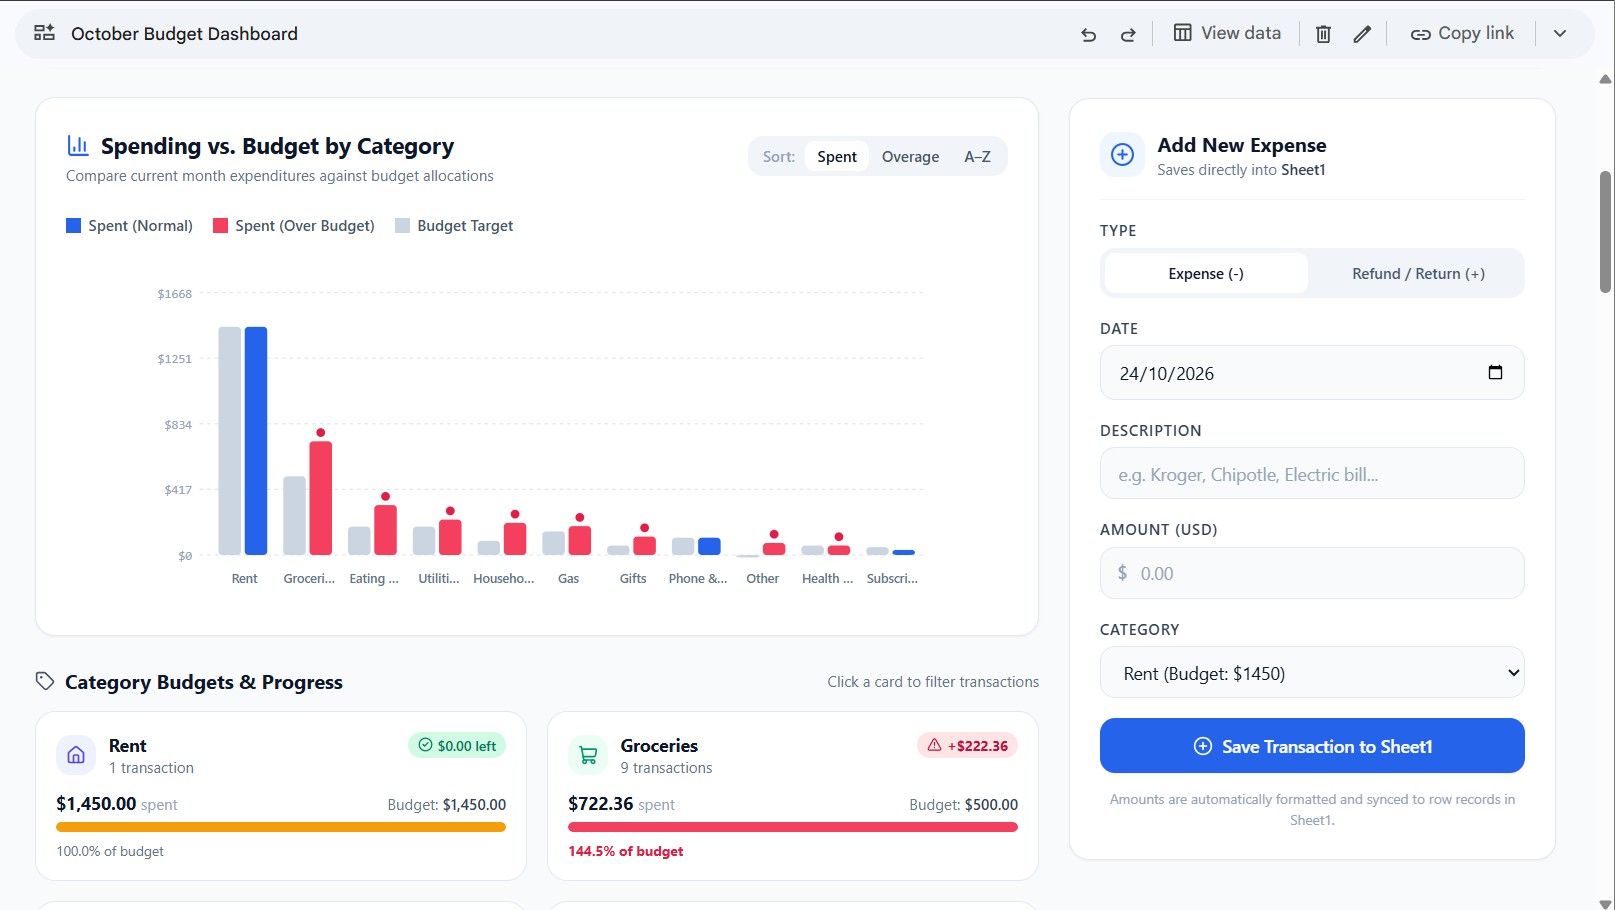
Task: Expand the top bar chevron menu
Action: pyautogui.click(x=1560, y=33)
